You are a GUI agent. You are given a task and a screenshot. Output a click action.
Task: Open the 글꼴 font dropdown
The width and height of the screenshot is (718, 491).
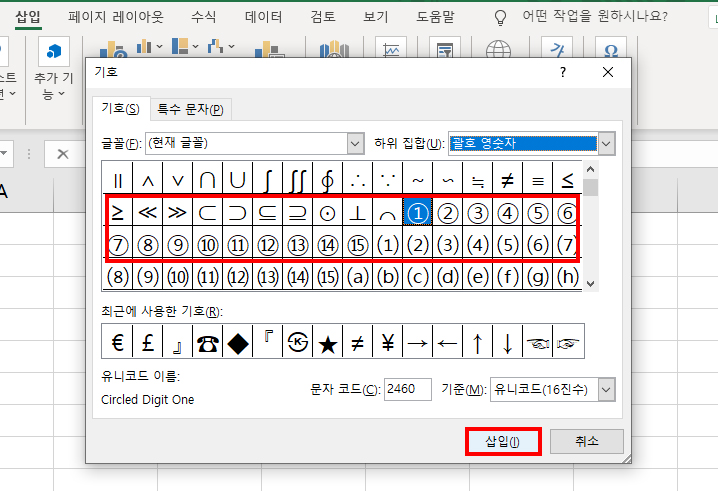point(355,144)
